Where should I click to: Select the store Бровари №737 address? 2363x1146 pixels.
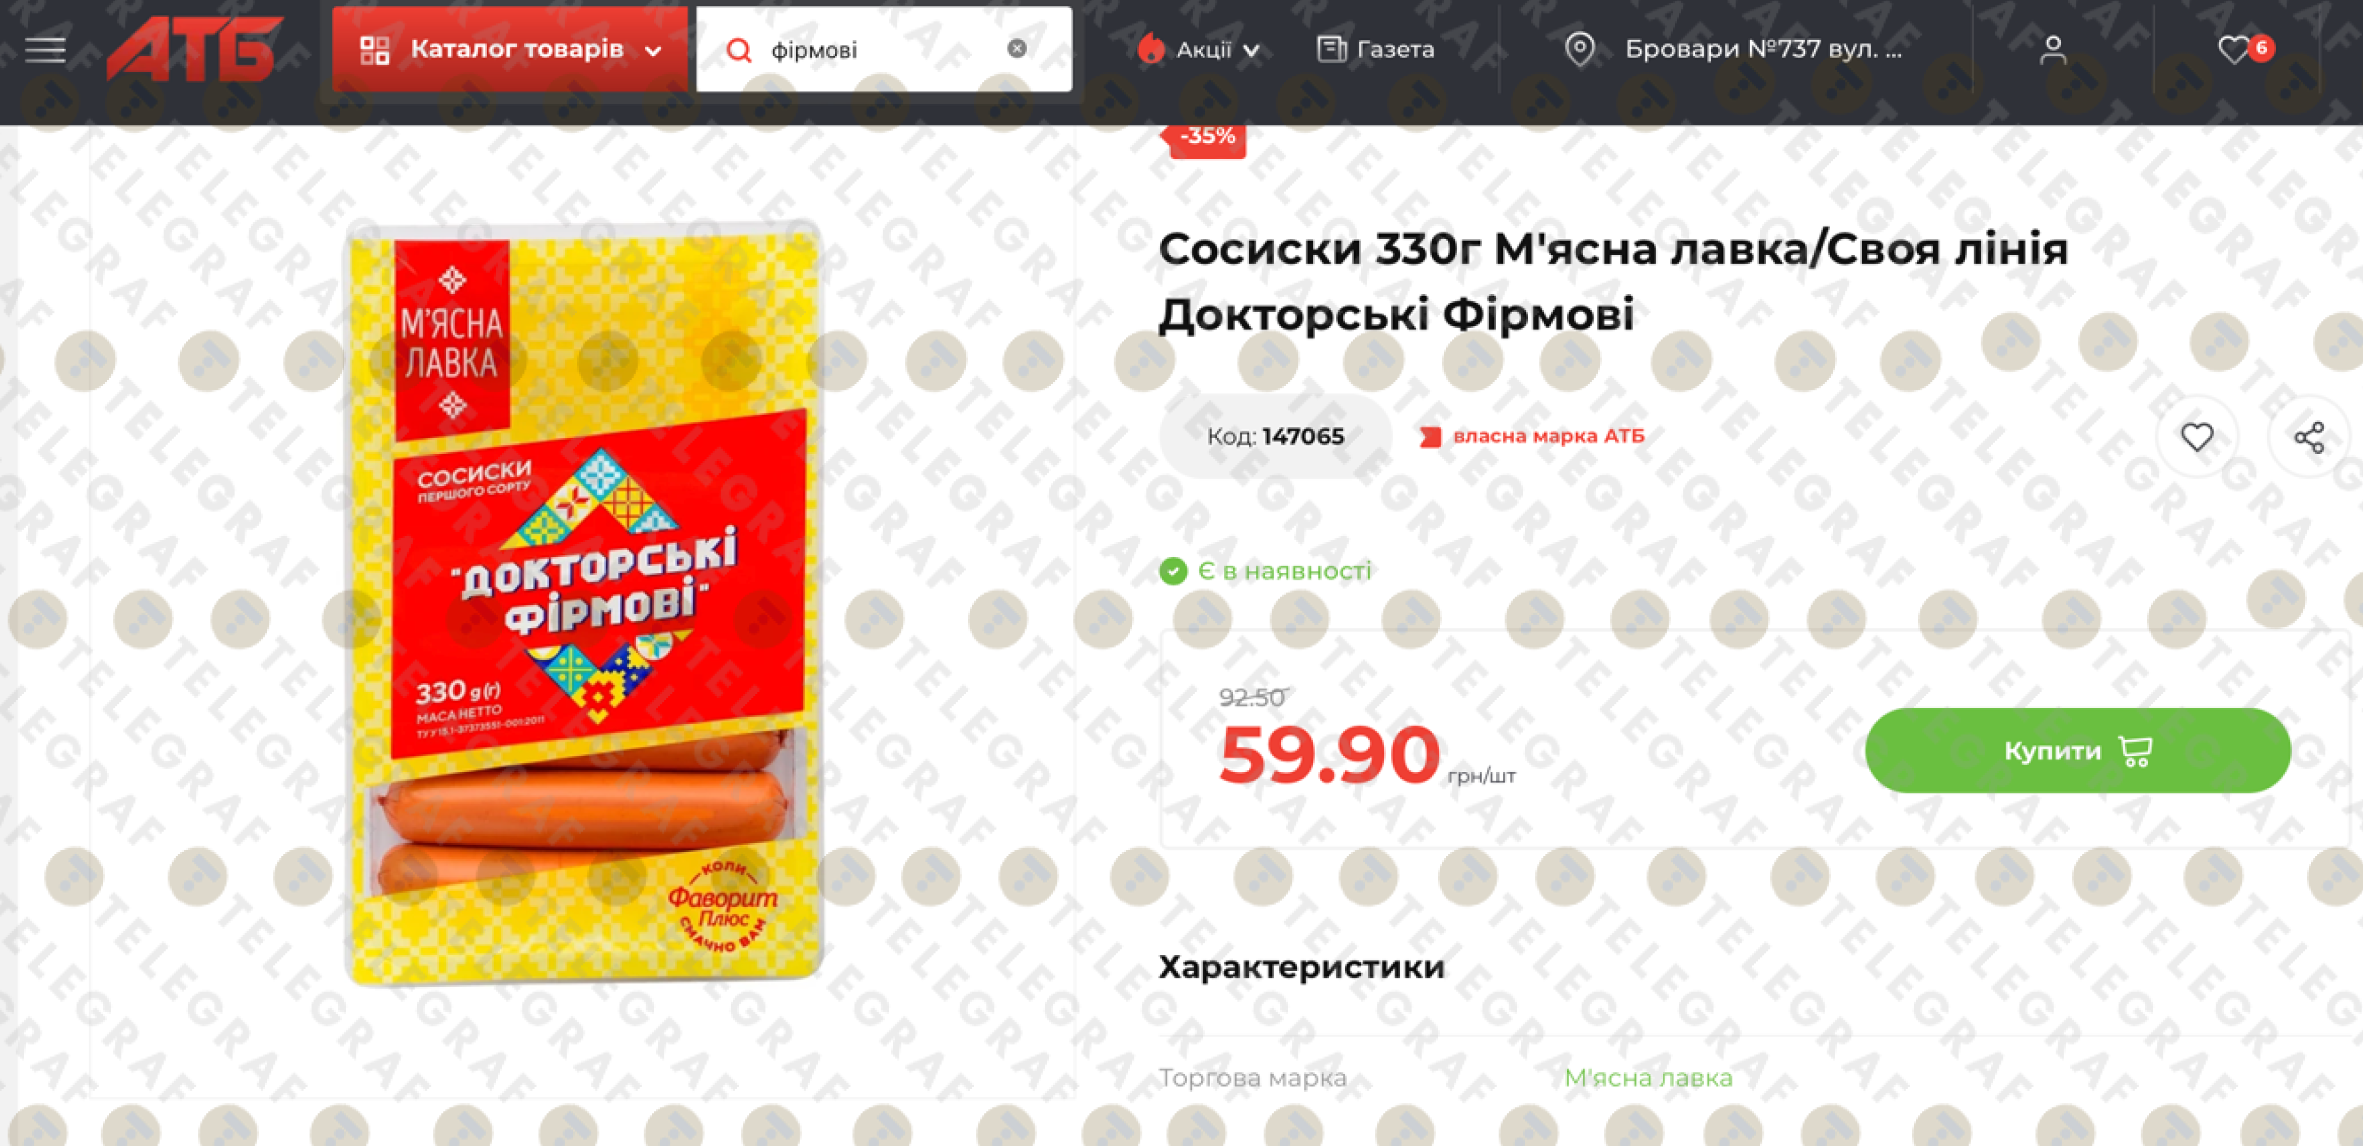click(x=1763, y=49)
